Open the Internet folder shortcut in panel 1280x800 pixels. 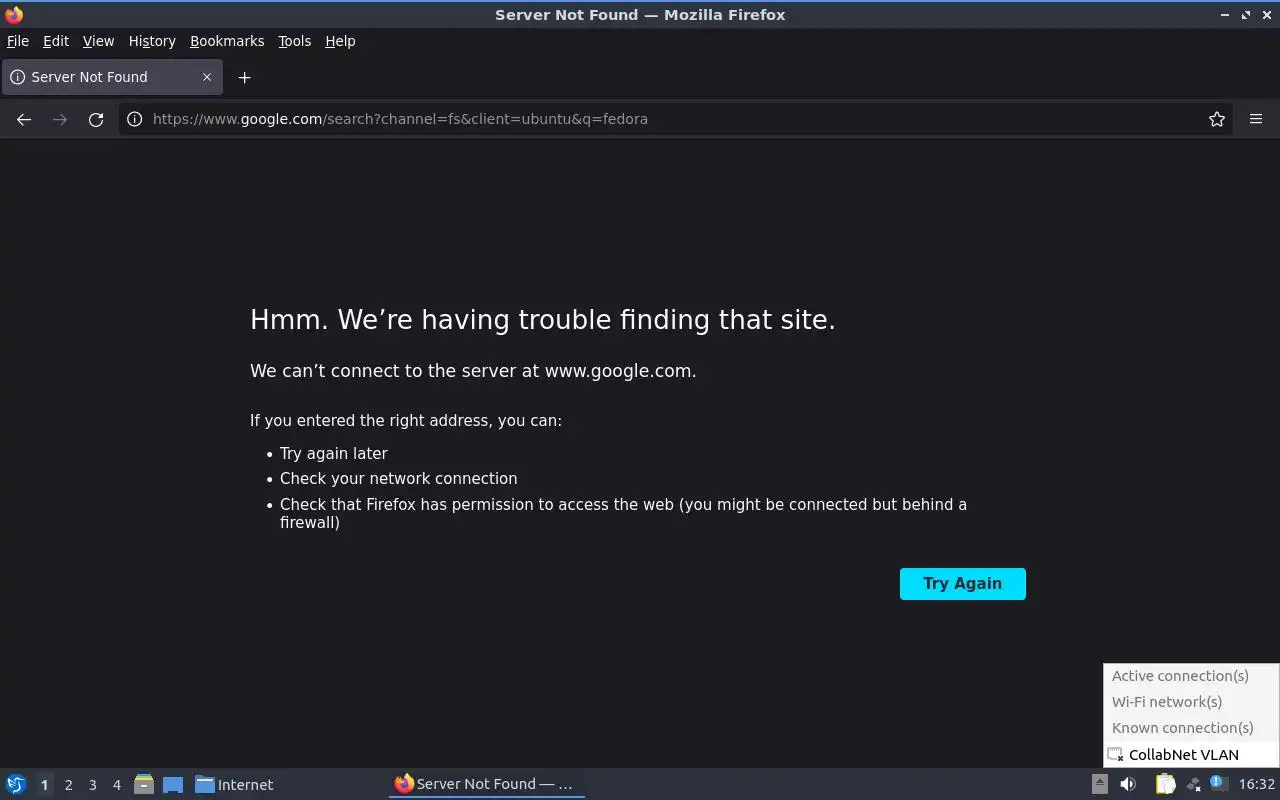pos(234,785)
